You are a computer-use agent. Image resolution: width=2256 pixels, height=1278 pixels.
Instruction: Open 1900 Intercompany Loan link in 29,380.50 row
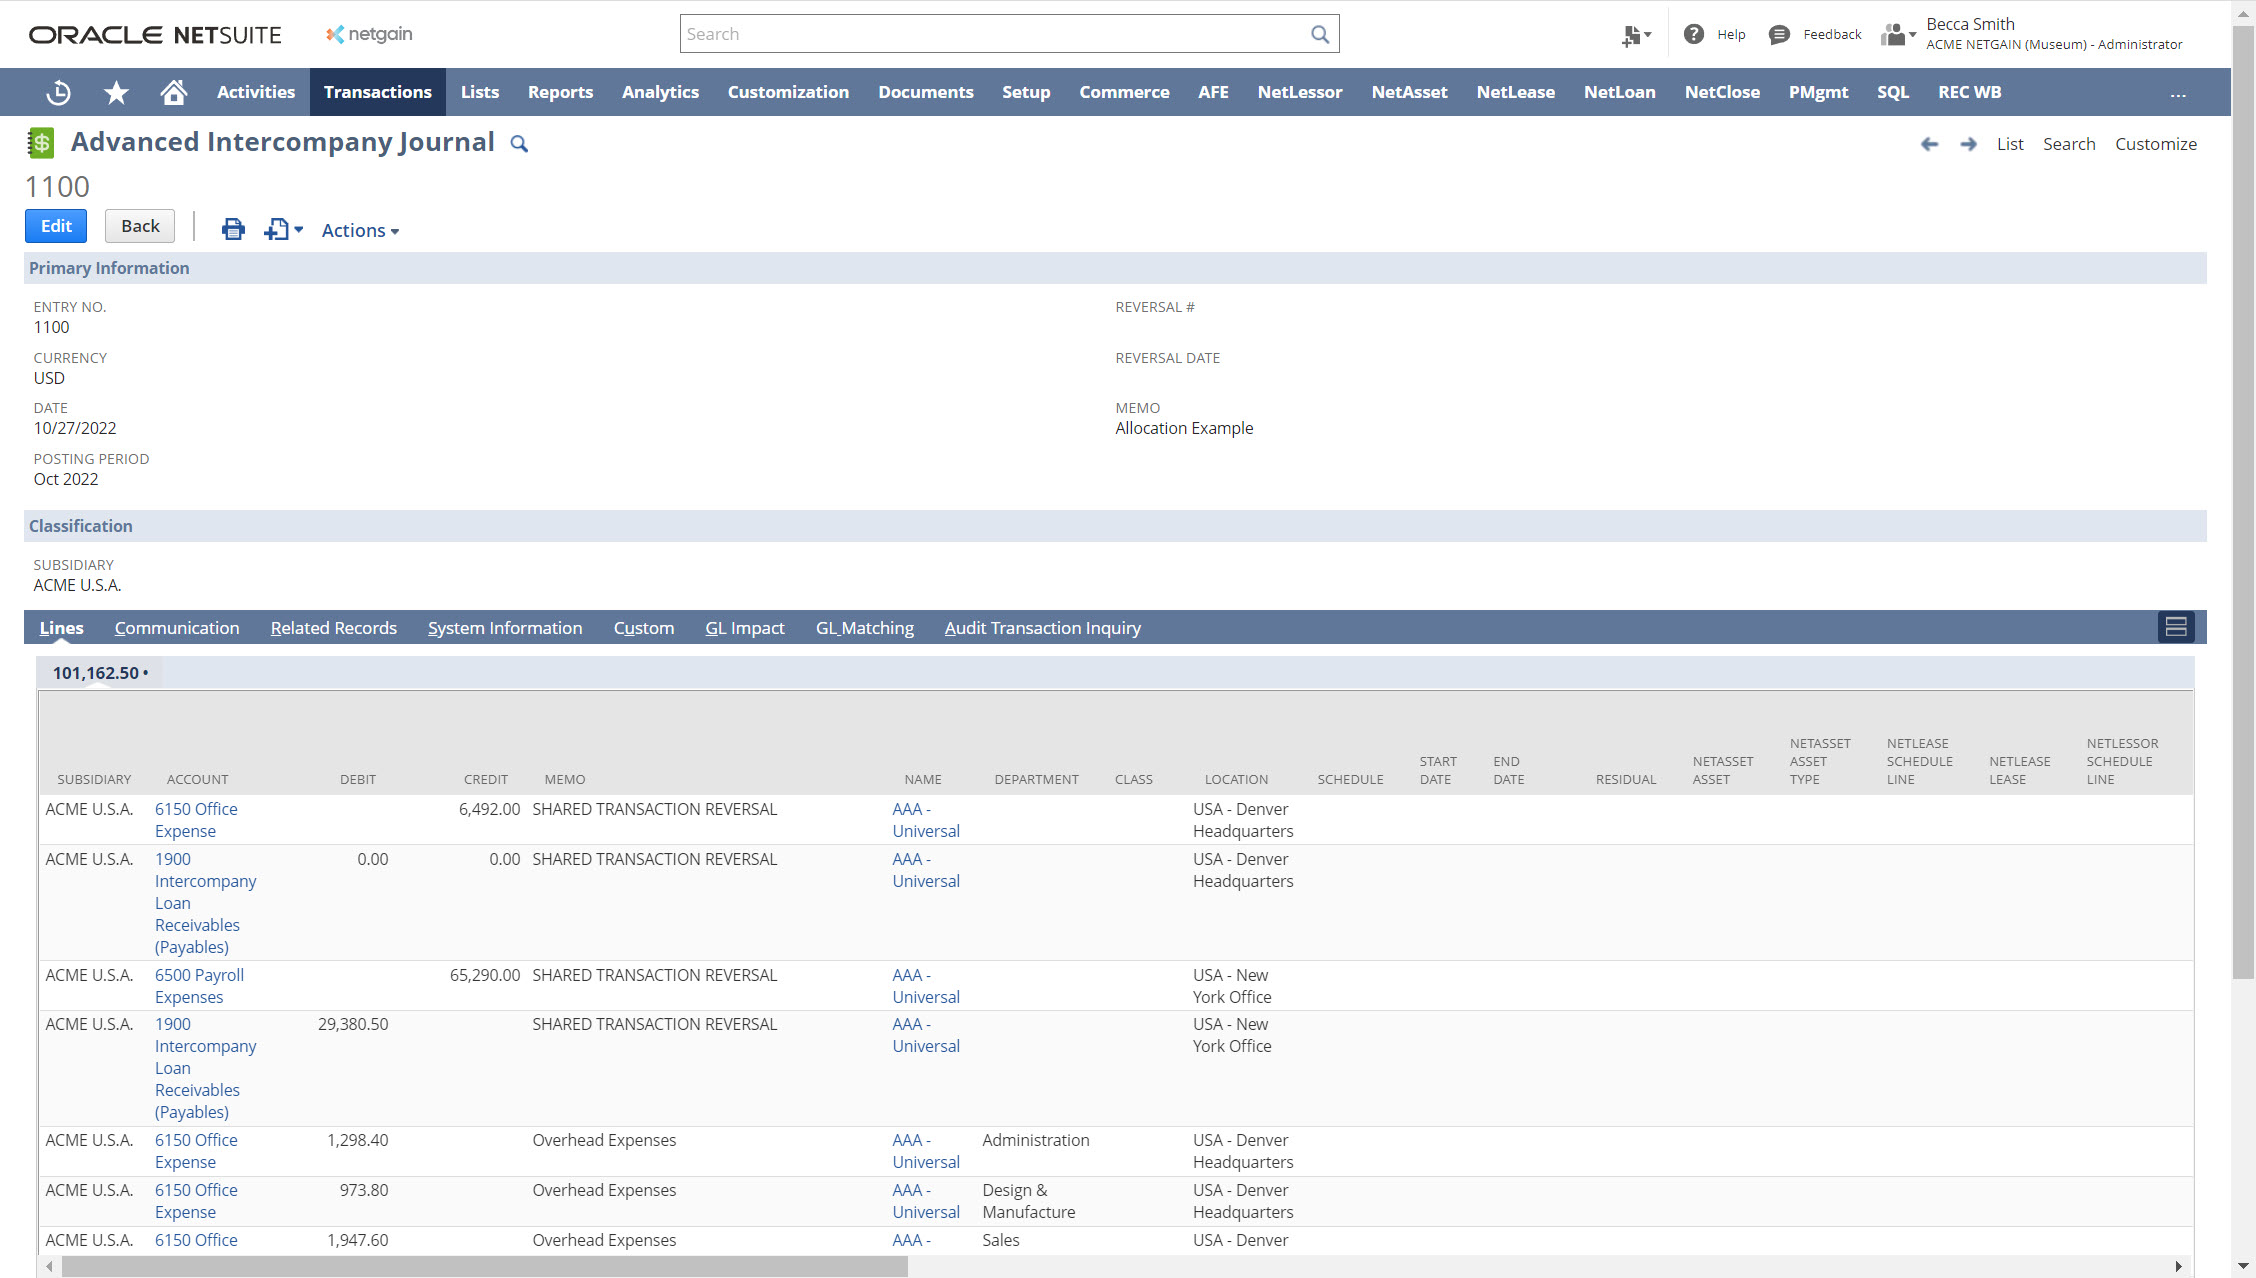pos(205,1068)
